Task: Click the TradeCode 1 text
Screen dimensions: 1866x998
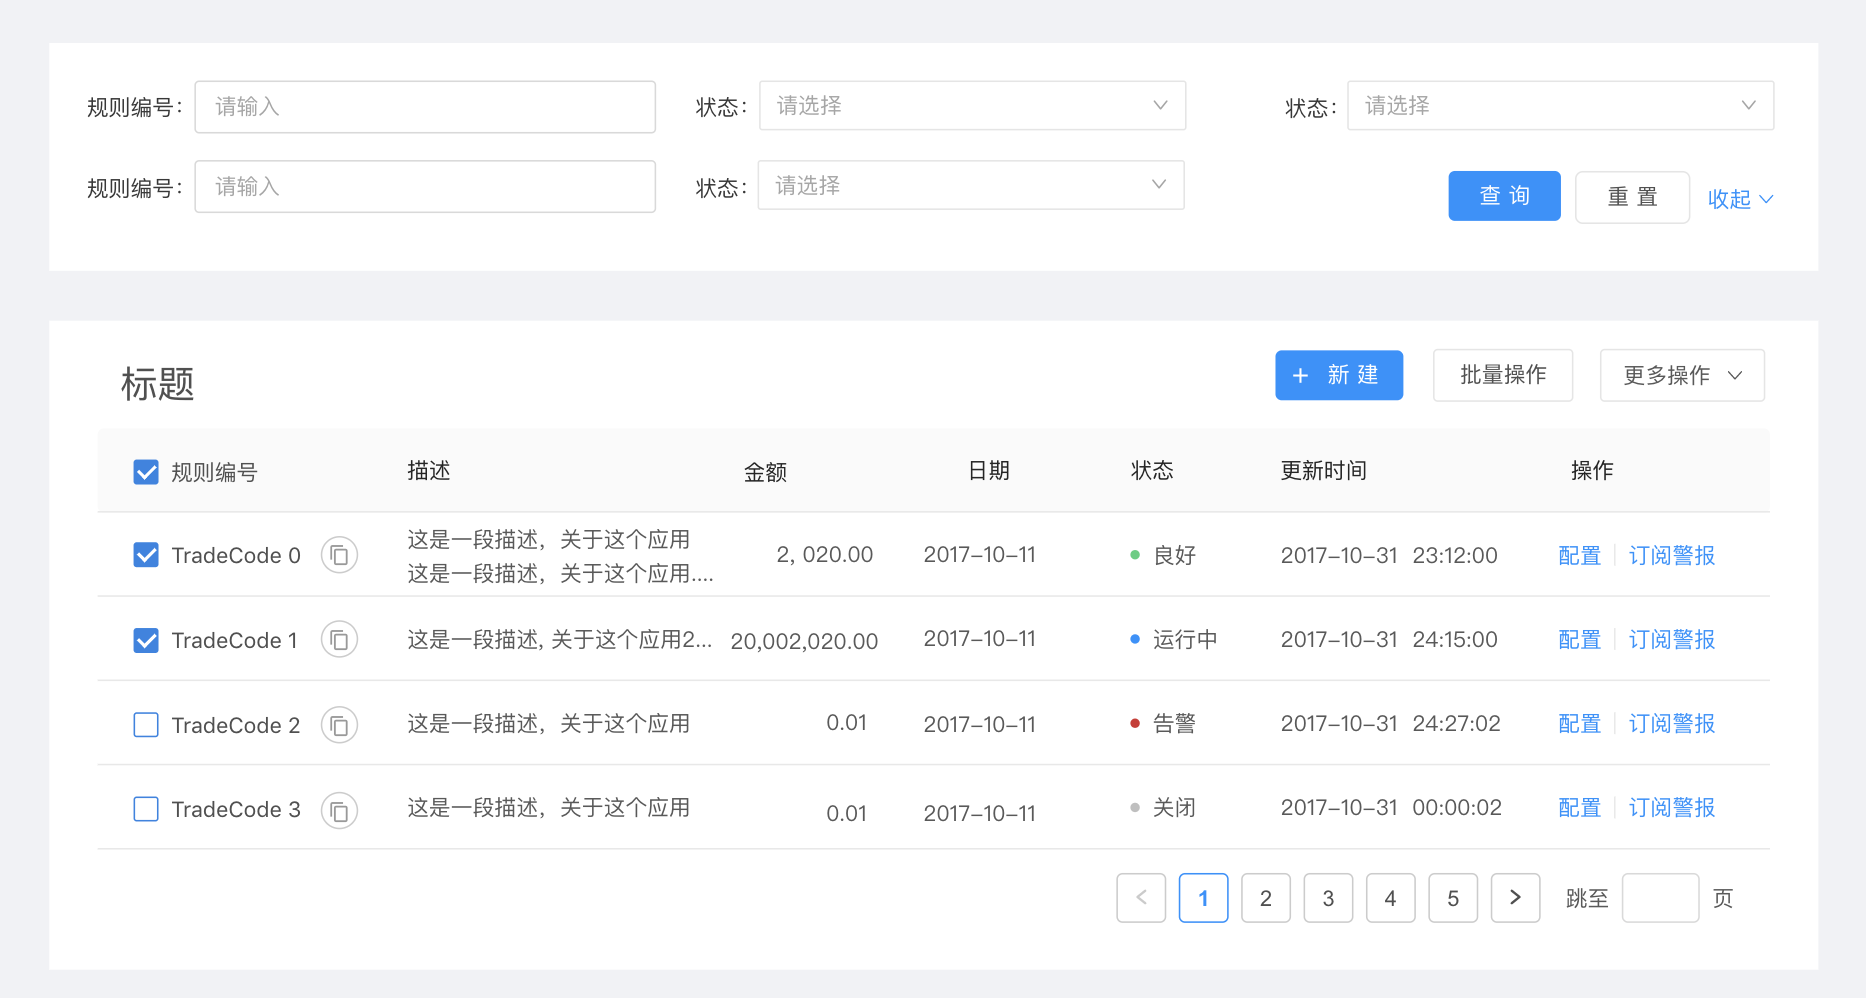Action: click(x=234, y=640)
